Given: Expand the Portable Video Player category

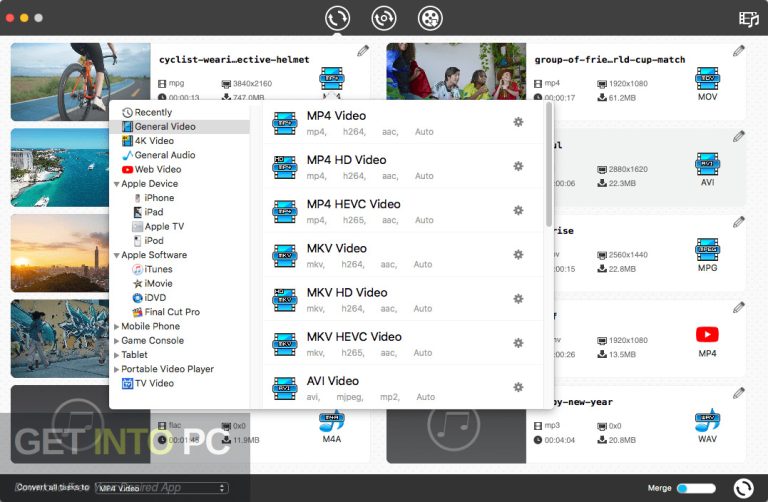Looking at the screenshot, I should (x=117, y=369).
